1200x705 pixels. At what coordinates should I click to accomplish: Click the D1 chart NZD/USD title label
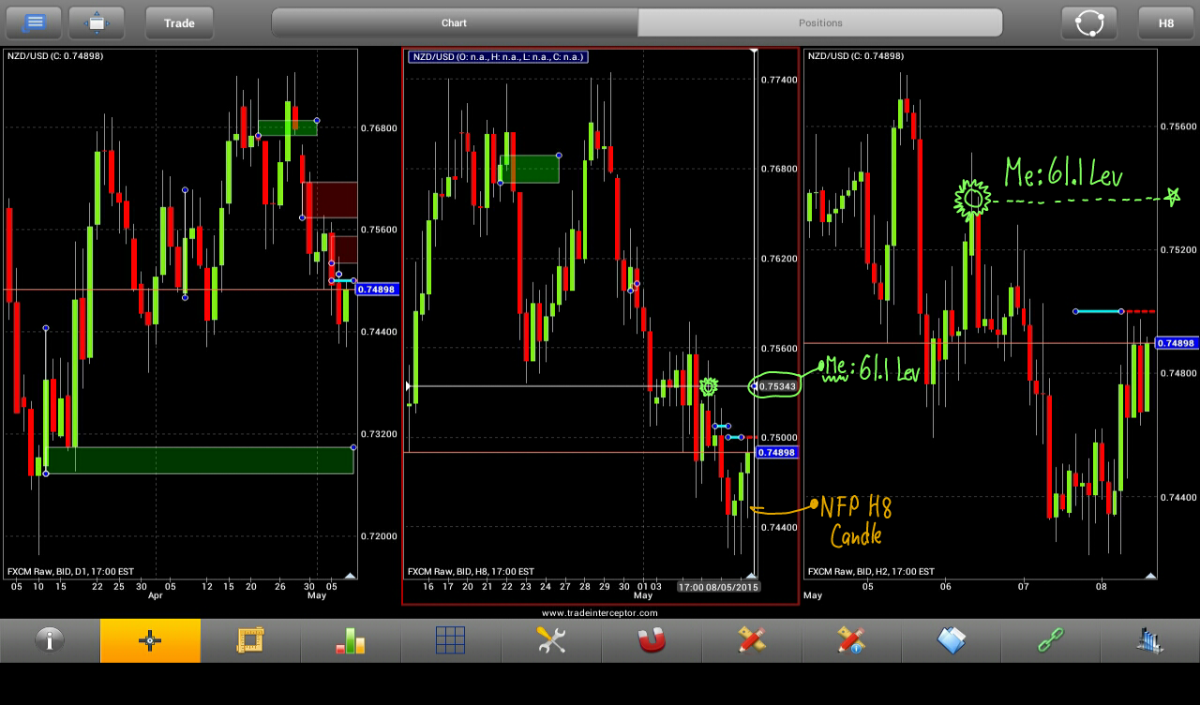pos(55,56)
